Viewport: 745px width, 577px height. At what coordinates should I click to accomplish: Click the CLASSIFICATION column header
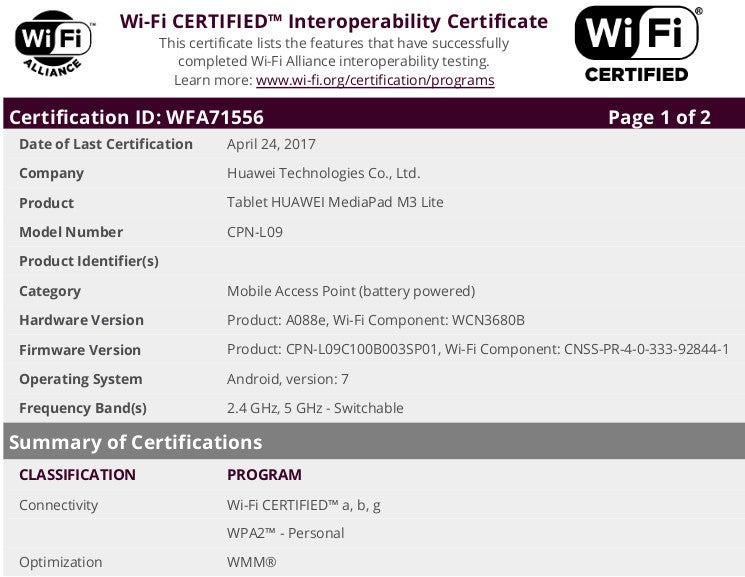click(77, 474)
